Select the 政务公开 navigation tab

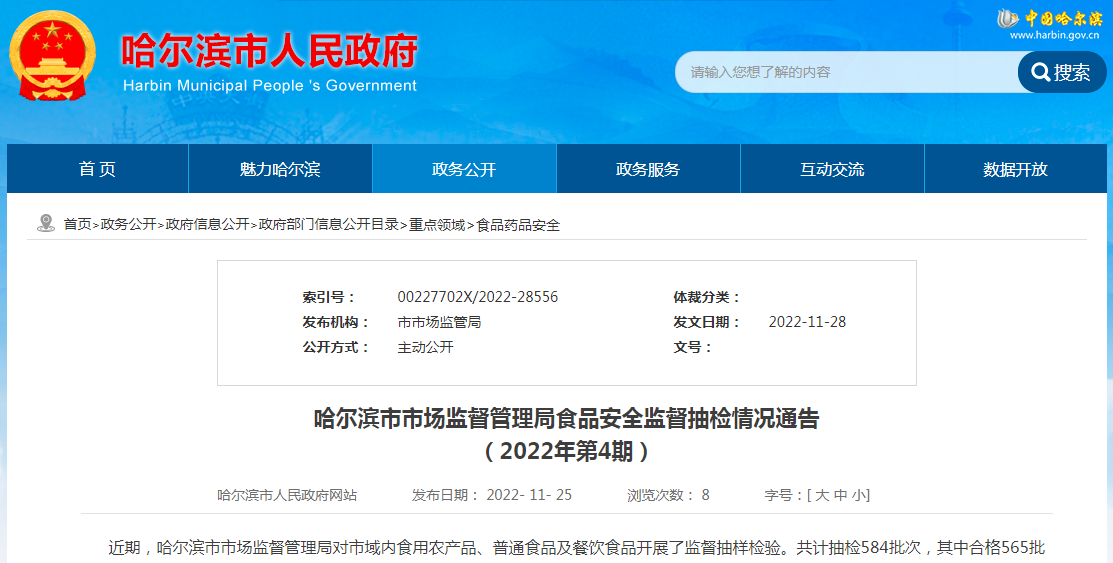tap(464, 169)
